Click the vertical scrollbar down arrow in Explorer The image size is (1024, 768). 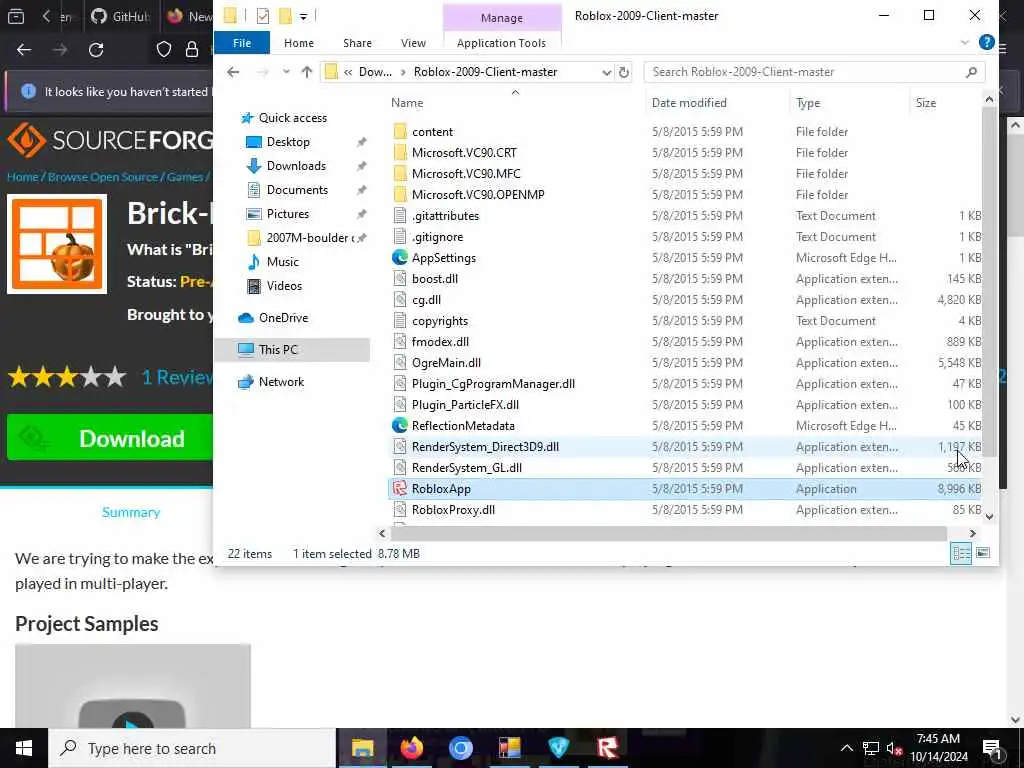(x=989, y=516)
